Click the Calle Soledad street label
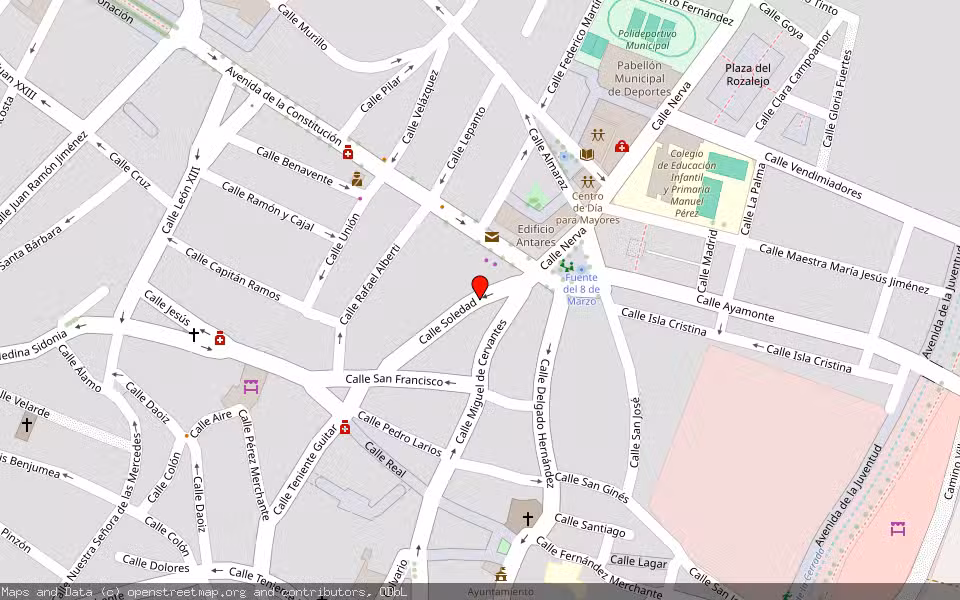Image resolution: width=960 pixels, height=600 pixels. pyautogui.click(x=449, y=320)
